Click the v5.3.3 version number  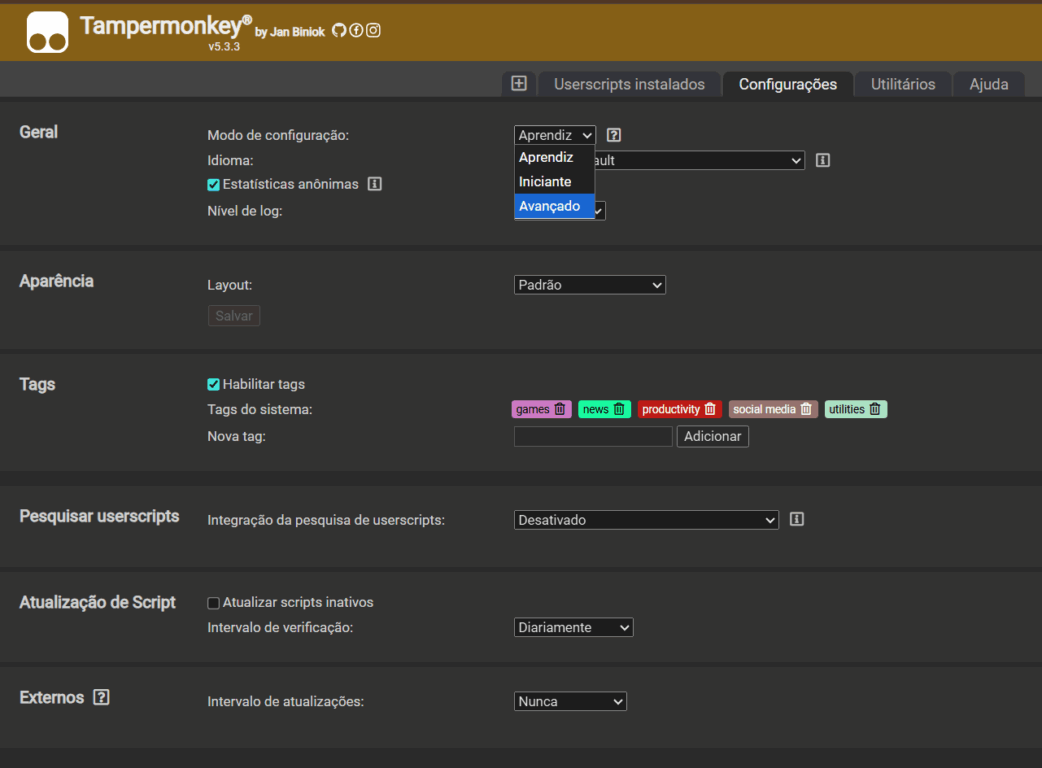coord(224,47)
